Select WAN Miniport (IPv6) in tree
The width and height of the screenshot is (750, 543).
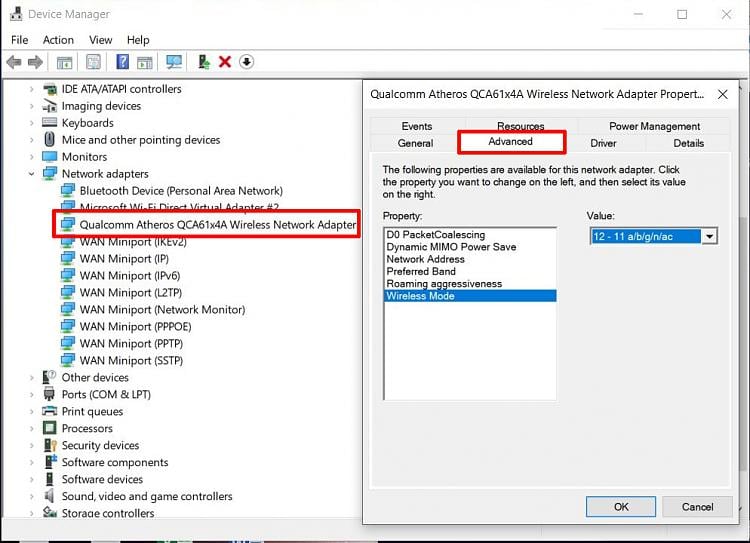point(130,276)
